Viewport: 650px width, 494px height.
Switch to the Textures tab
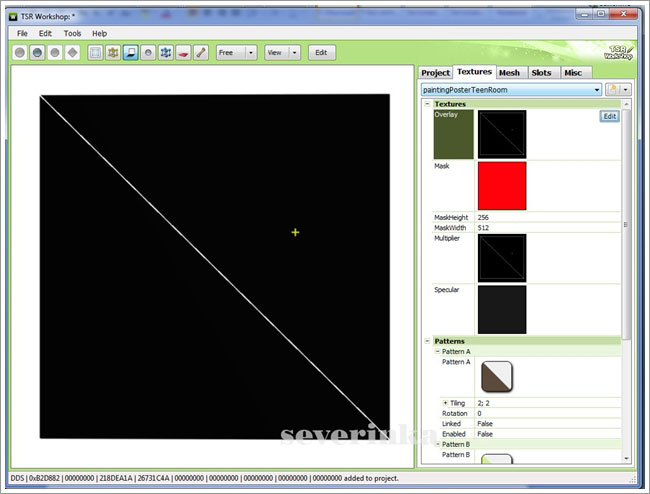pyautogui.click(x=474, y=72)
